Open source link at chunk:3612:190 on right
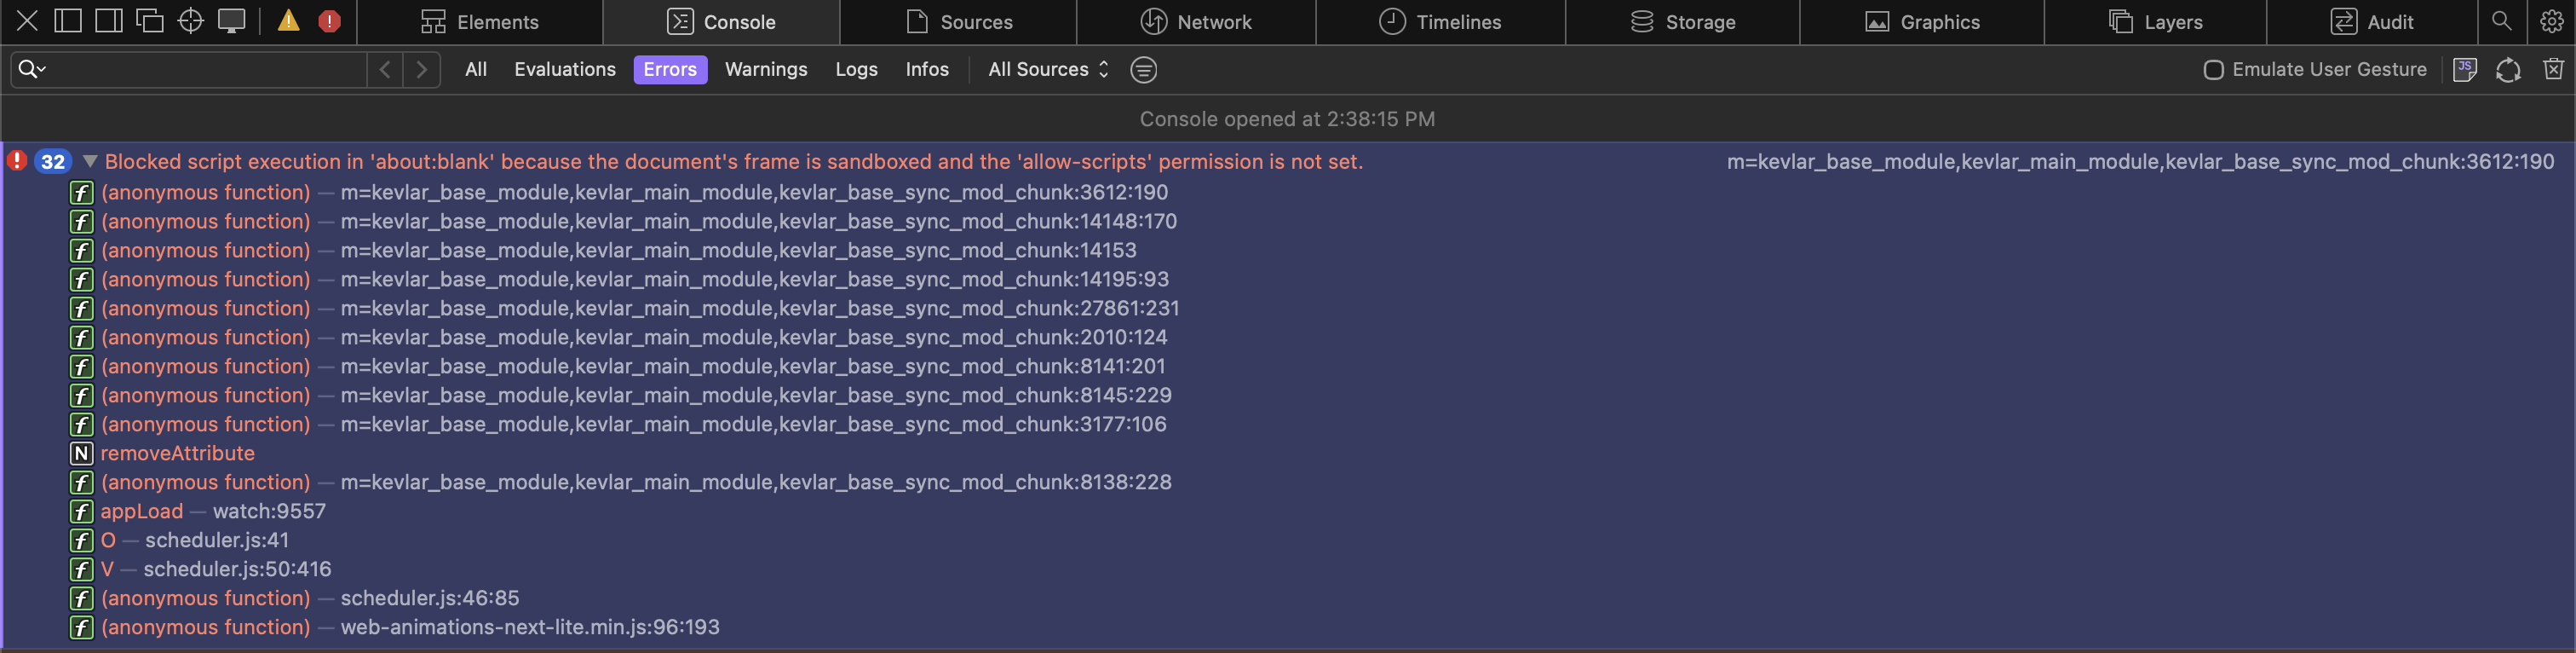This screenshot has height=653, width=2576. [2140, 161]
